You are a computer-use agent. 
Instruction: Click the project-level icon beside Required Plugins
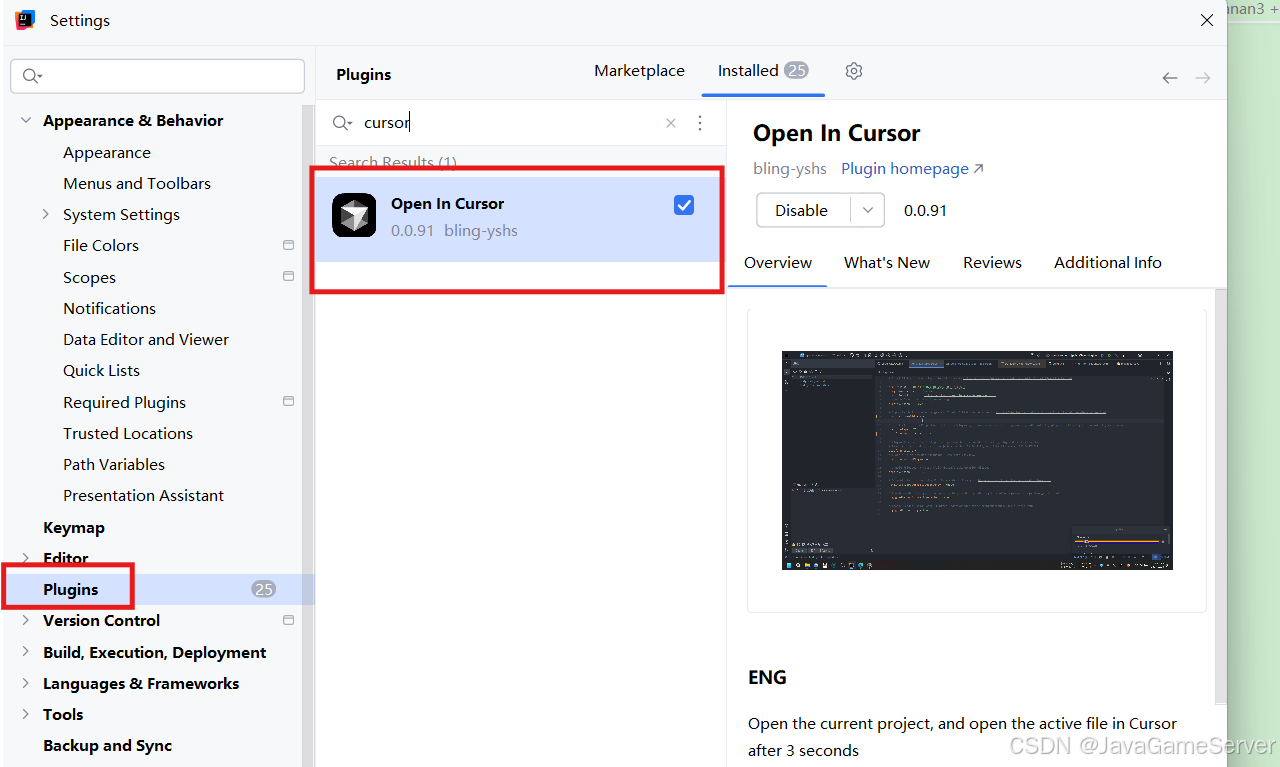point(289,401)
